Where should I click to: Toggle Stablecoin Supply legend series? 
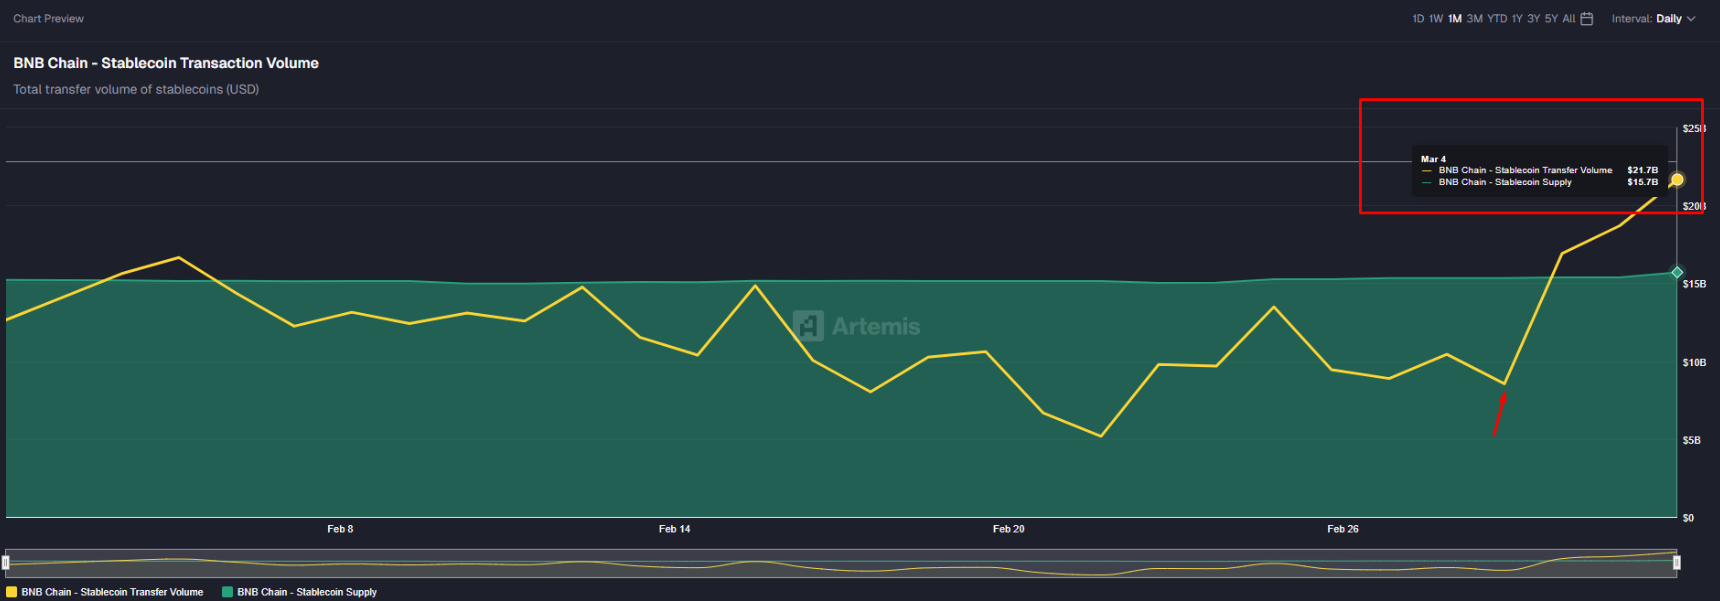pyautogui.click(x=306, y=592)
